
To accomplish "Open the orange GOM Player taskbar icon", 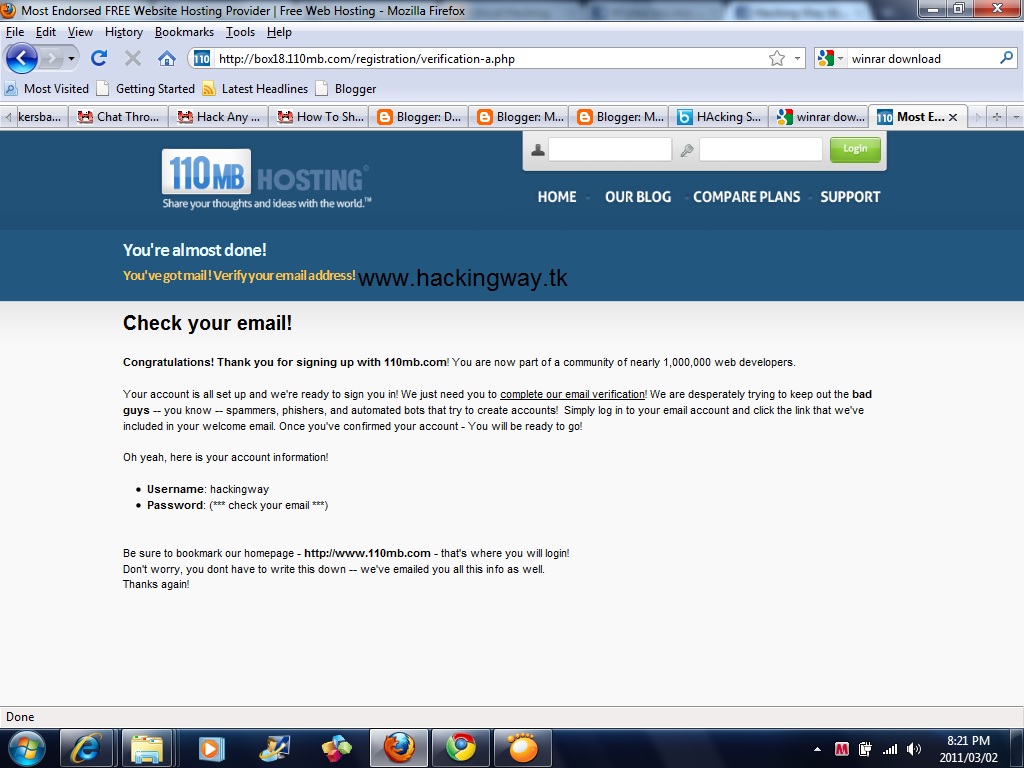I will point(522,748).
